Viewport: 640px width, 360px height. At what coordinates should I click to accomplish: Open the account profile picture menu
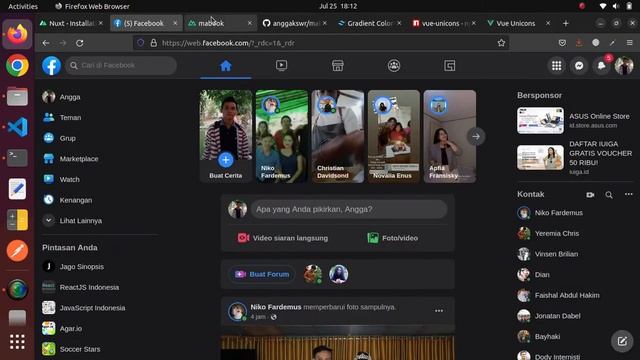tap(624, 66)
